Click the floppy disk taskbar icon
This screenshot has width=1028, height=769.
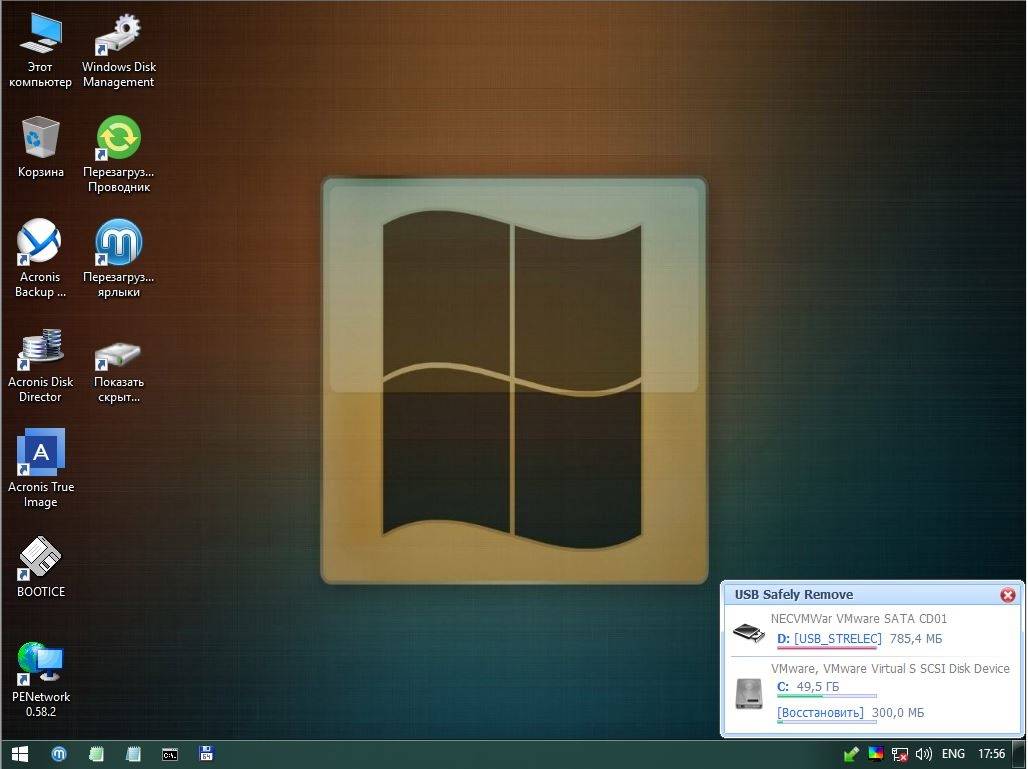click(x=207, y=755)
